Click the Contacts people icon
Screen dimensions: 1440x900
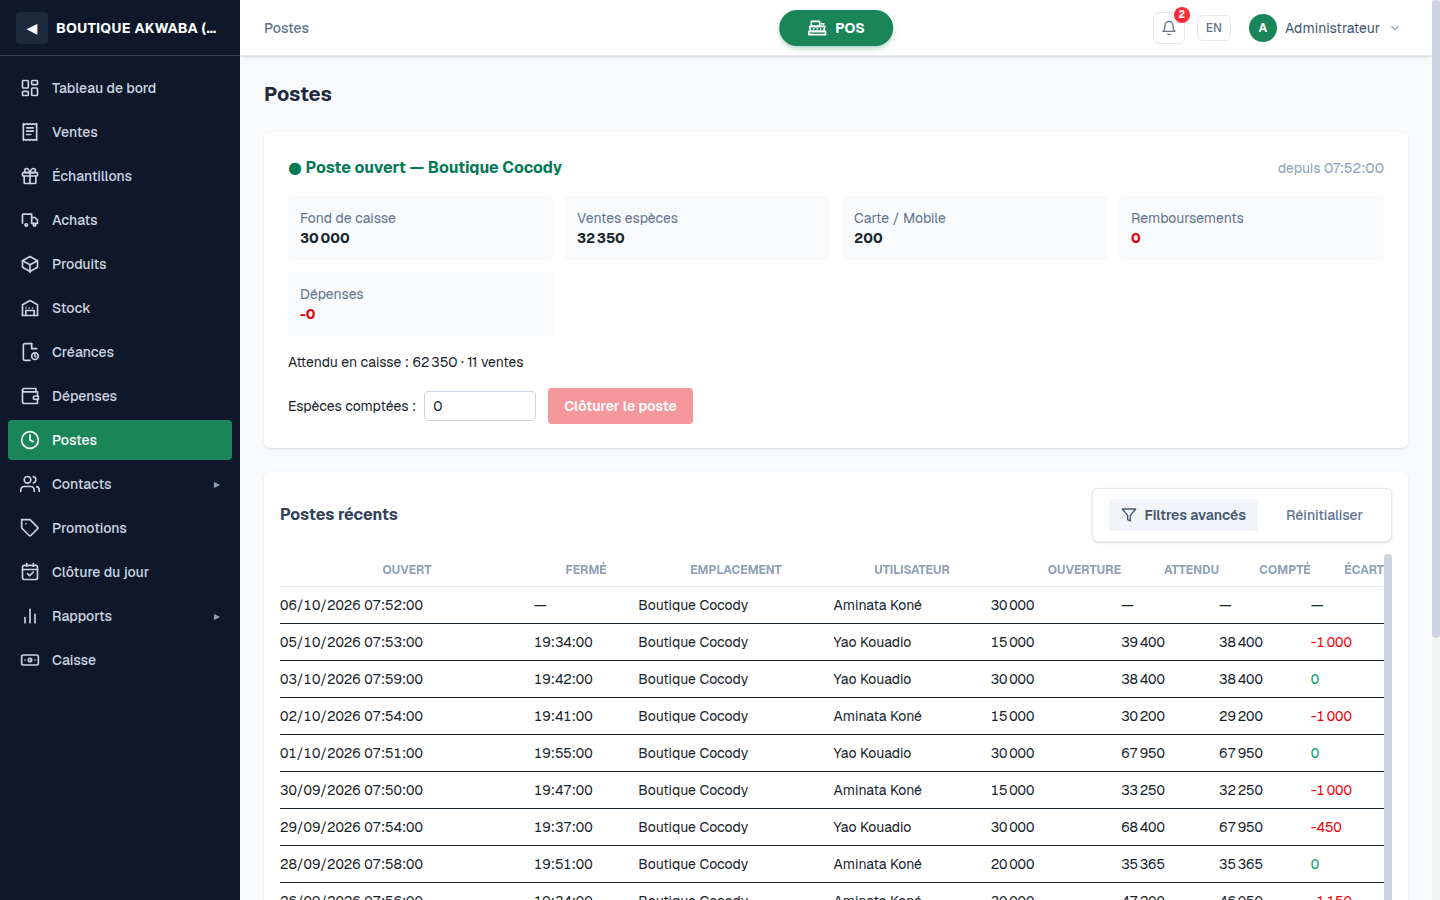pos(30,484)
